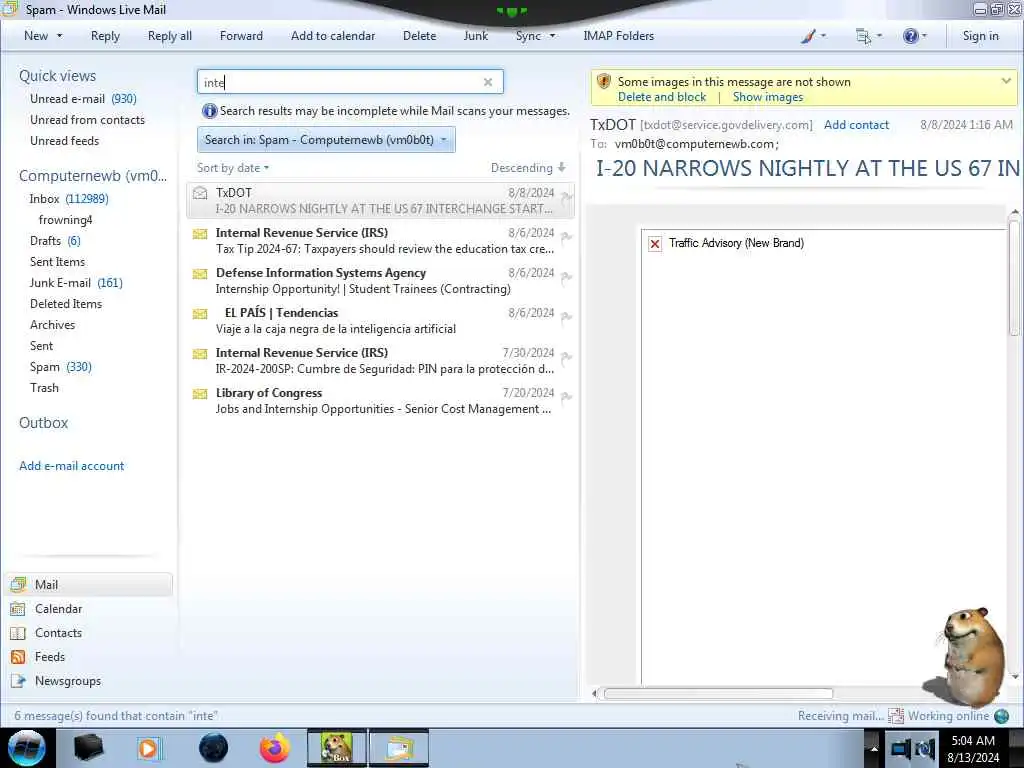Click Sign in button
1024x768 pixels.
pos(980,36)
